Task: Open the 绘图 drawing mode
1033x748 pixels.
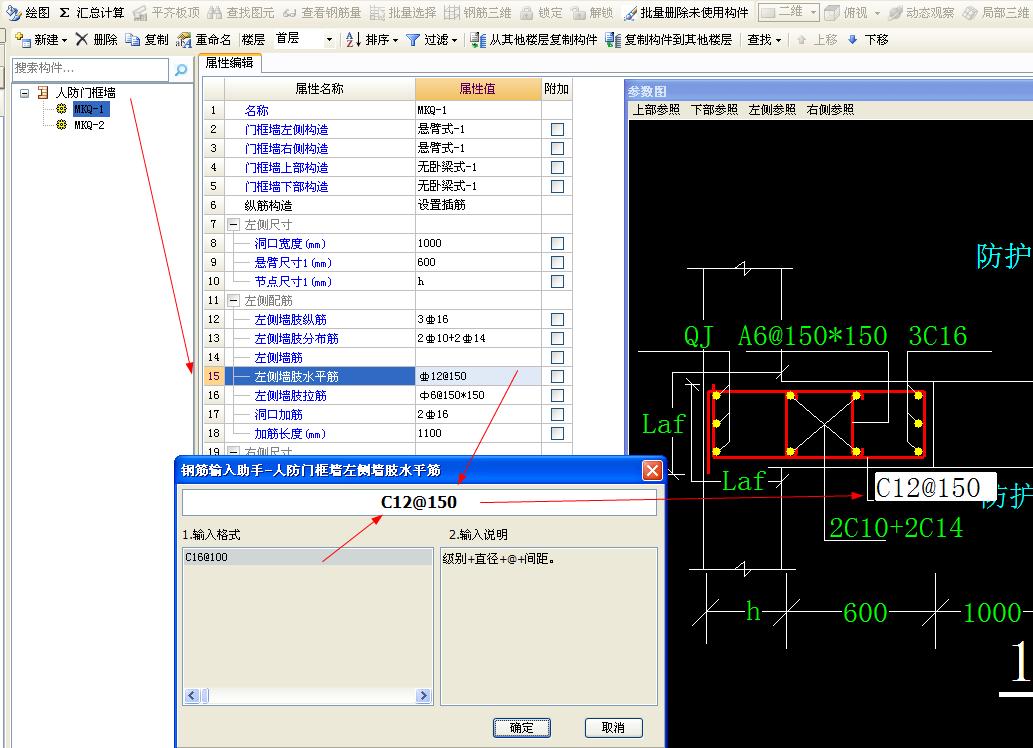Action: coord(28,13)
